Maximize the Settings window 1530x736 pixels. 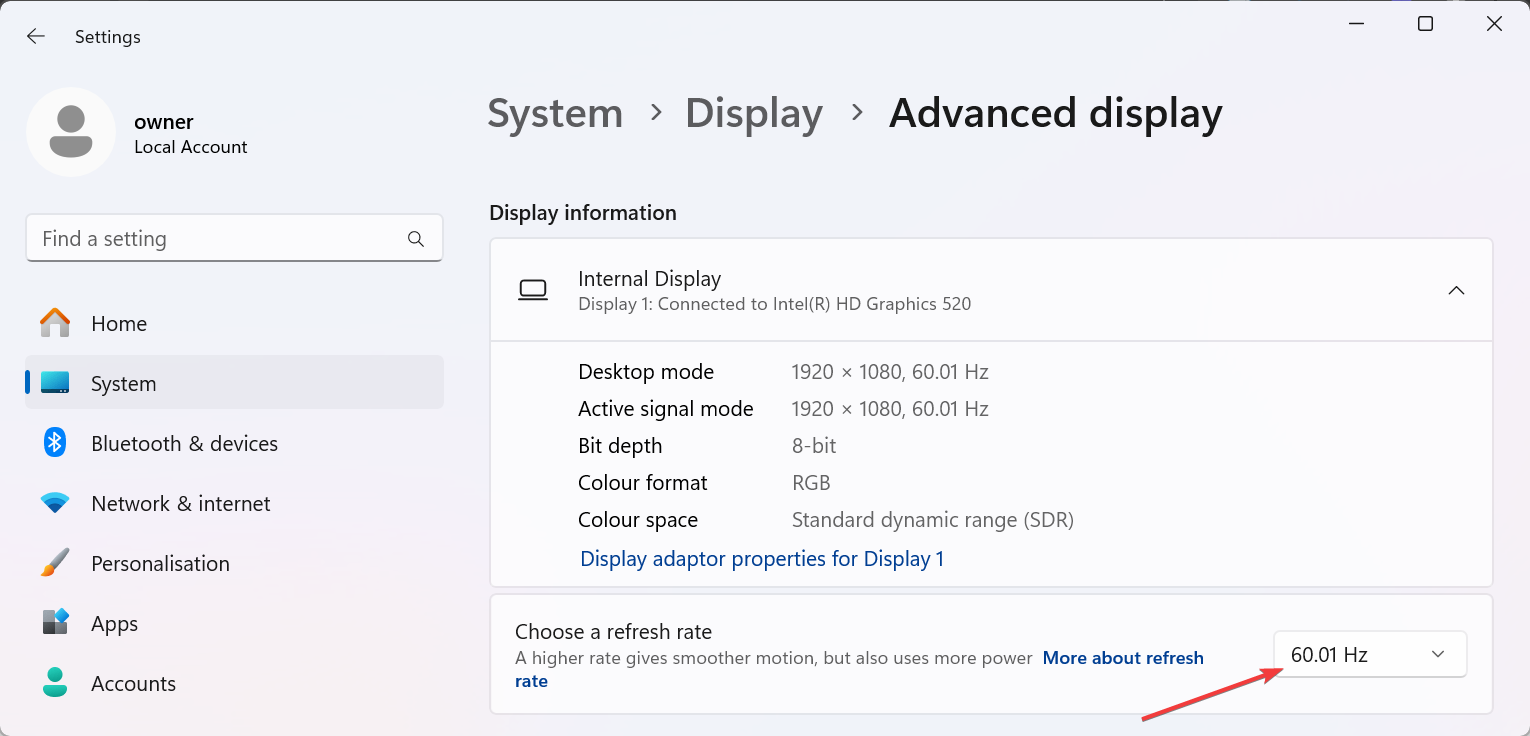pos(1425,24)
